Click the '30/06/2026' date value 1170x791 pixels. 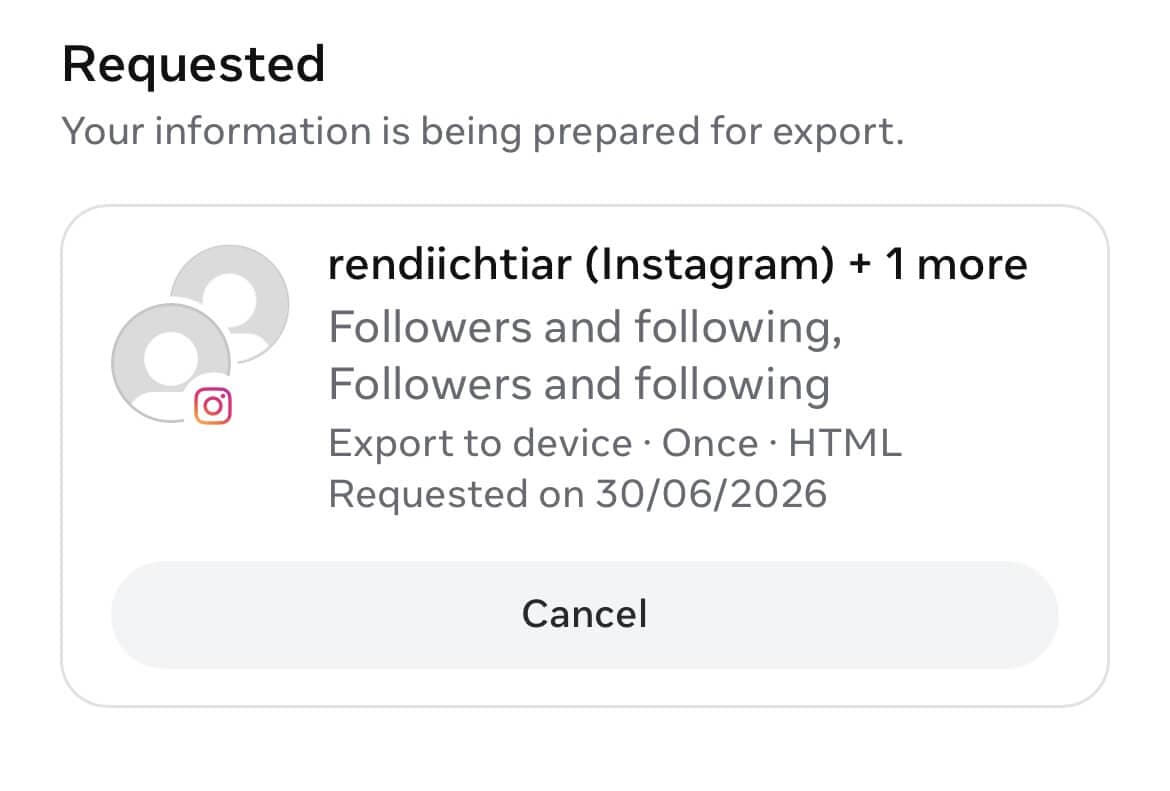click(711, 494)
